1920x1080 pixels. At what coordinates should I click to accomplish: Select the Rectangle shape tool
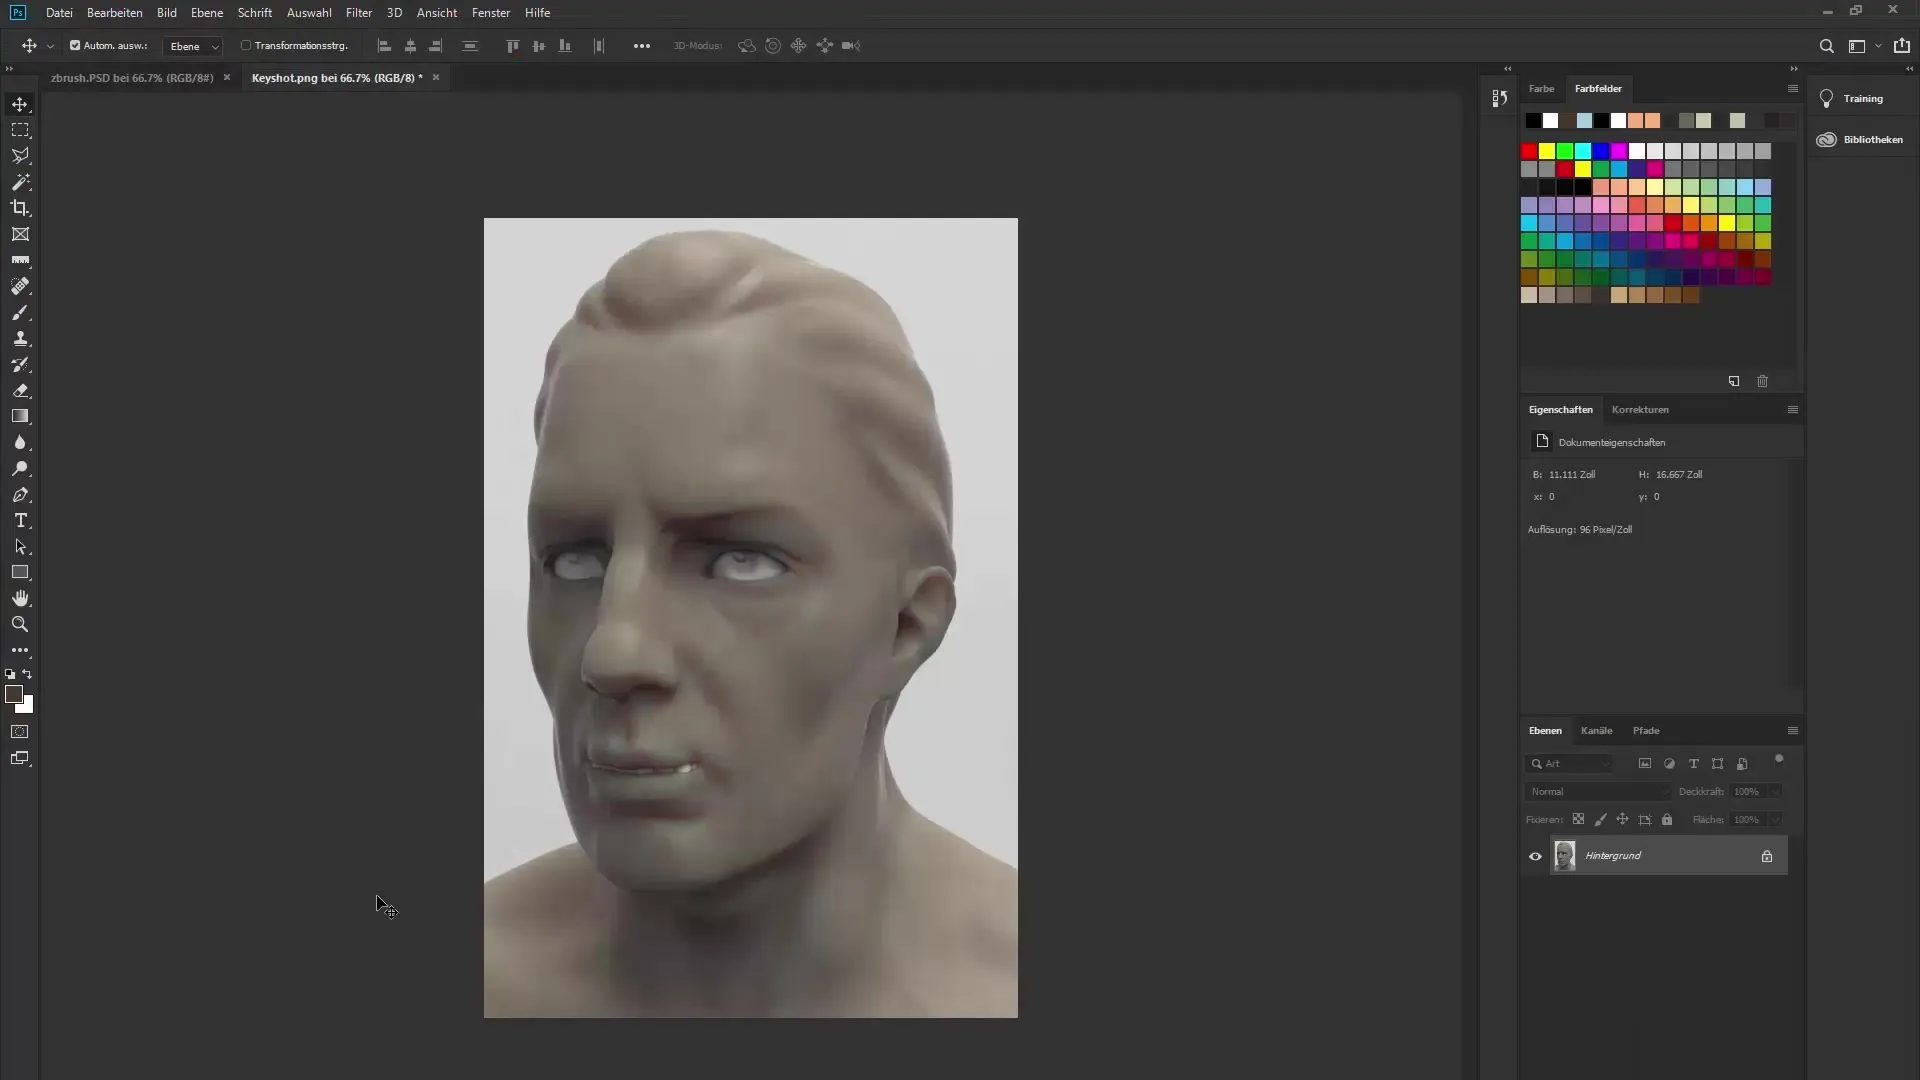[20, 572]
